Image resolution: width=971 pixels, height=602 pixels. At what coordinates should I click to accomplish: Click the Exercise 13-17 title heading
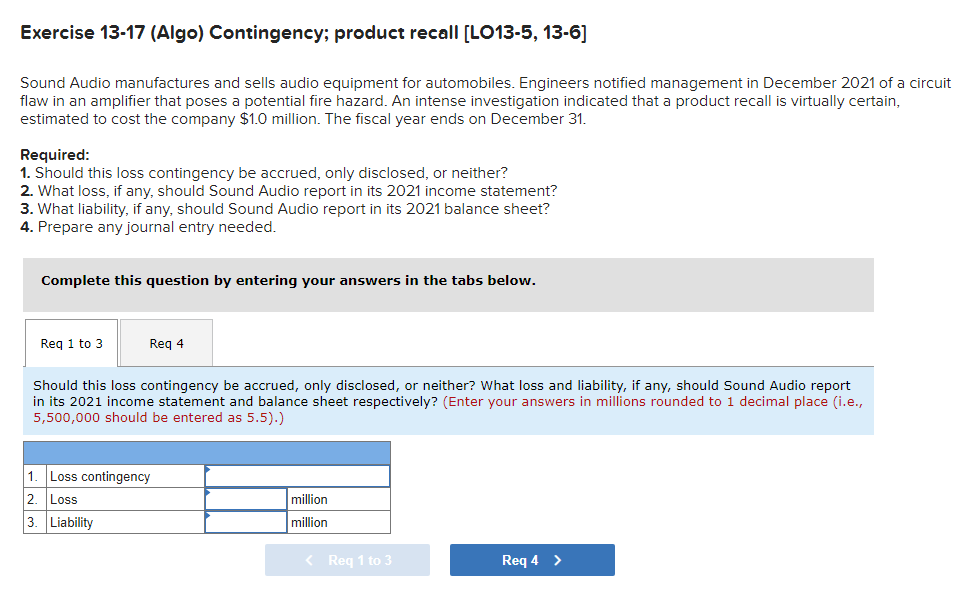point(303,32)
